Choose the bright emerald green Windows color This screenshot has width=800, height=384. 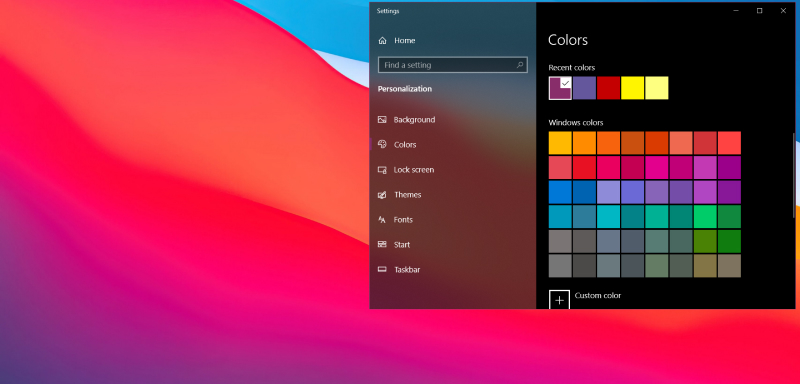coord(705,217)
